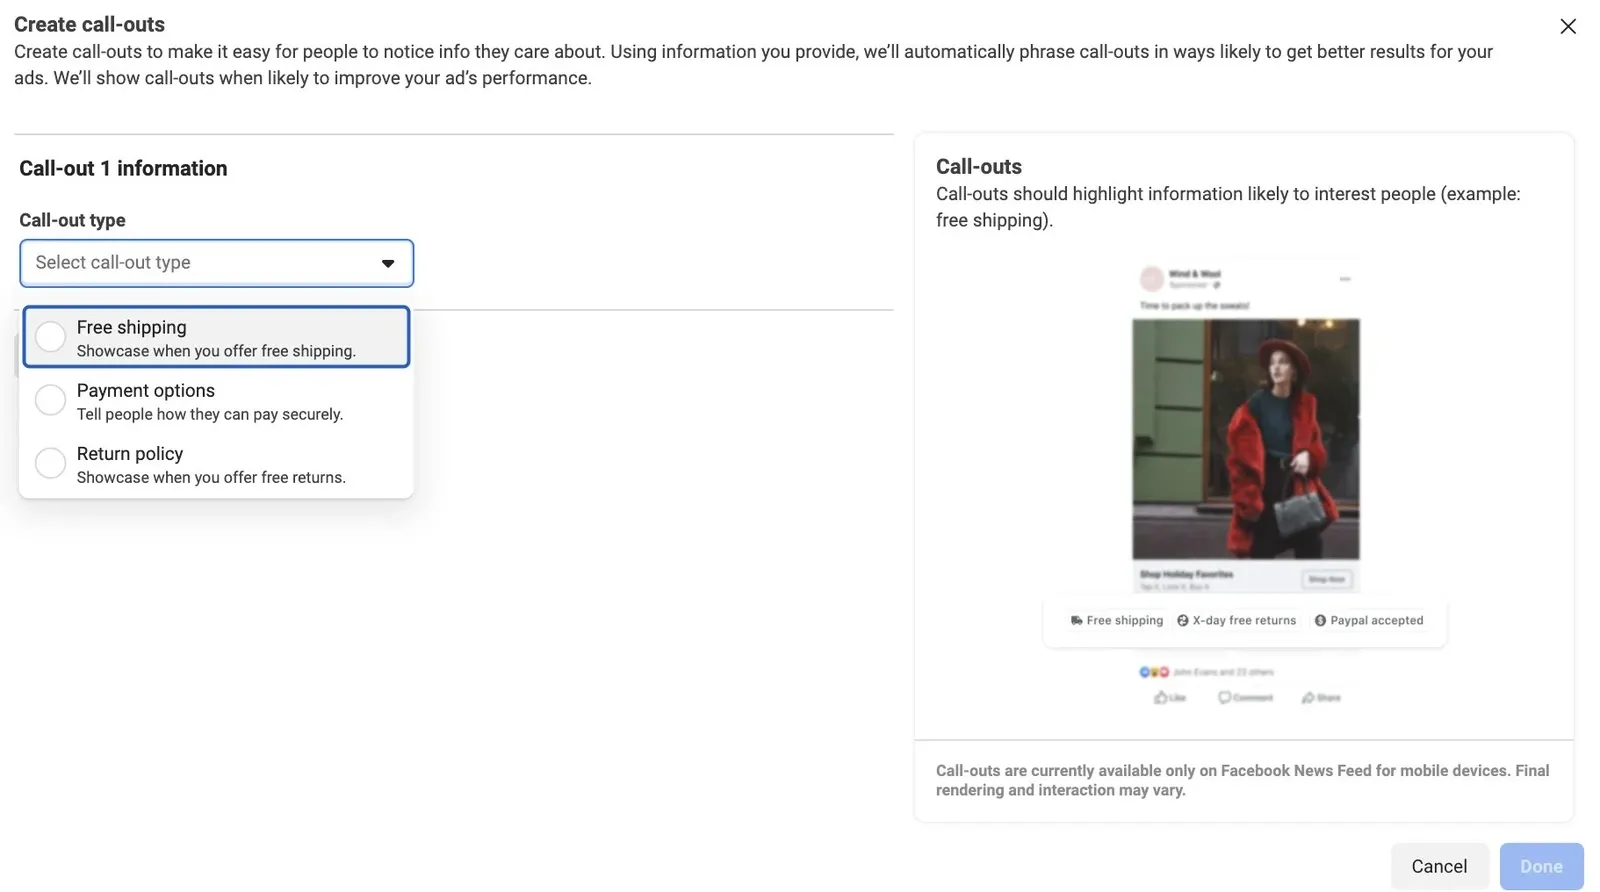This screenshot has width=1600, height=892.
Task: Click the 'Call-out type' field label
Action: click(x=72, y=220)
